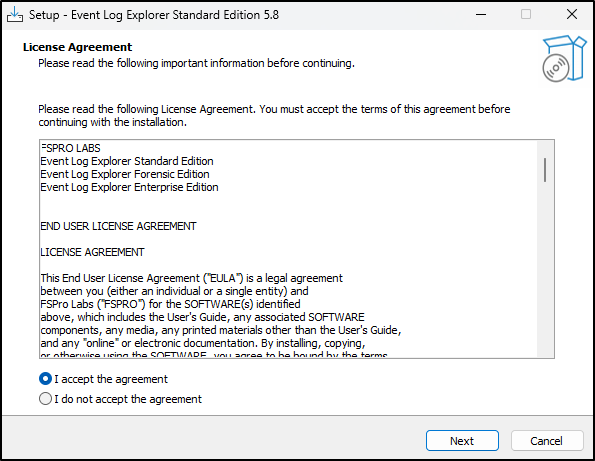Viewport: 595px width, 461px height.
Task: Click the setup installer icon in title bar
Action: [x=15, y=15]
